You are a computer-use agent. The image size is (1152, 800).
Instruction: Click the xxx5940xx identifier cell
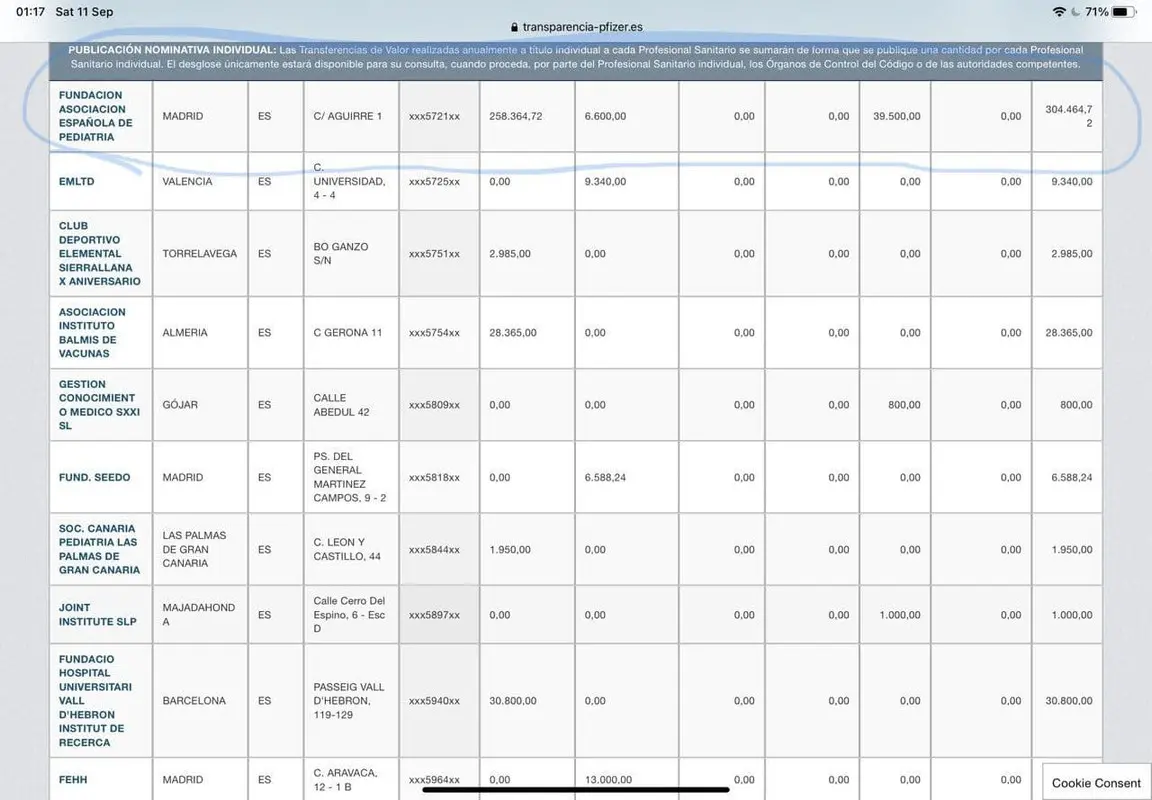(x=439, y=701)
